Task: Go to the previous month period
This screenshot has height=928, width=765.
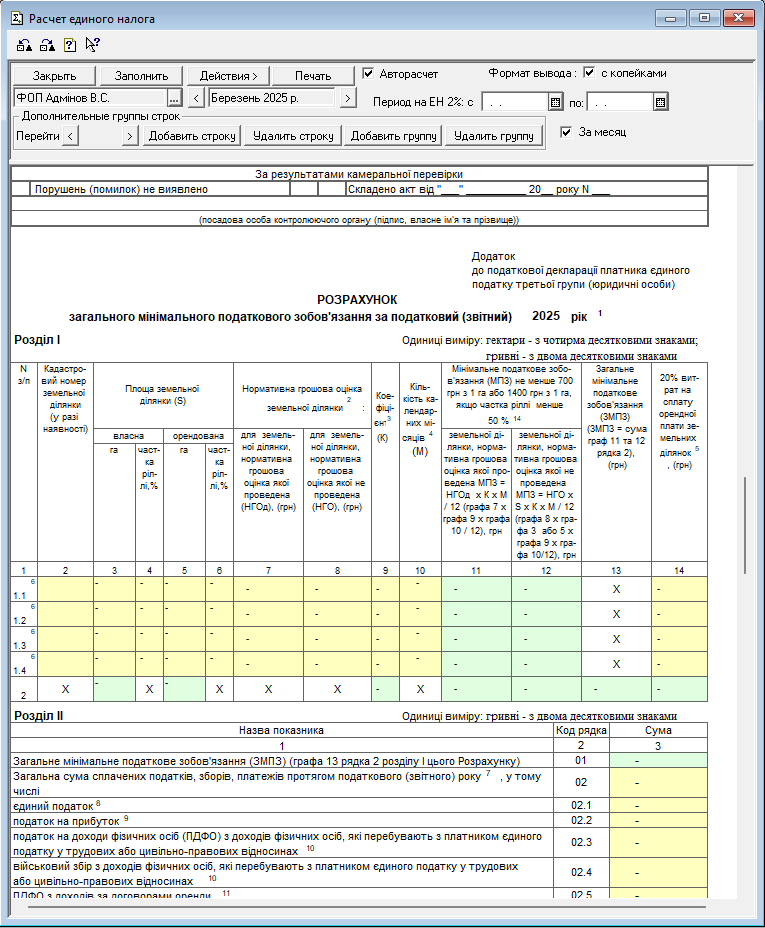Action: tap(196, 98)
